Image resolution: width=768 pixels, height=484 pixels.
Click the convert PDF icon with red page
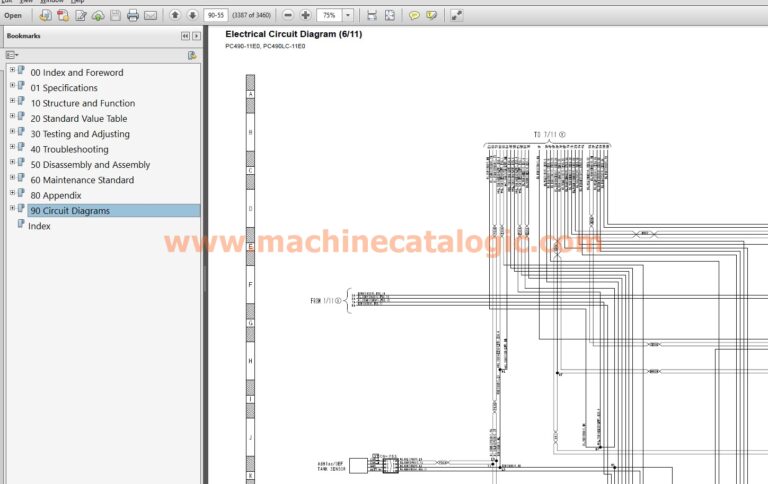click(x=63, y=16)
